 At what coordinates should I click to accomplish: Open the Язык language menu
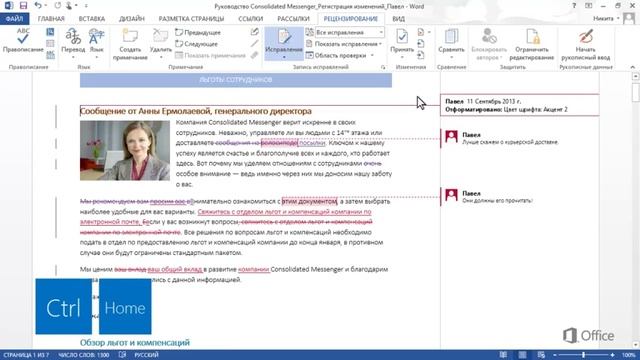96,43
